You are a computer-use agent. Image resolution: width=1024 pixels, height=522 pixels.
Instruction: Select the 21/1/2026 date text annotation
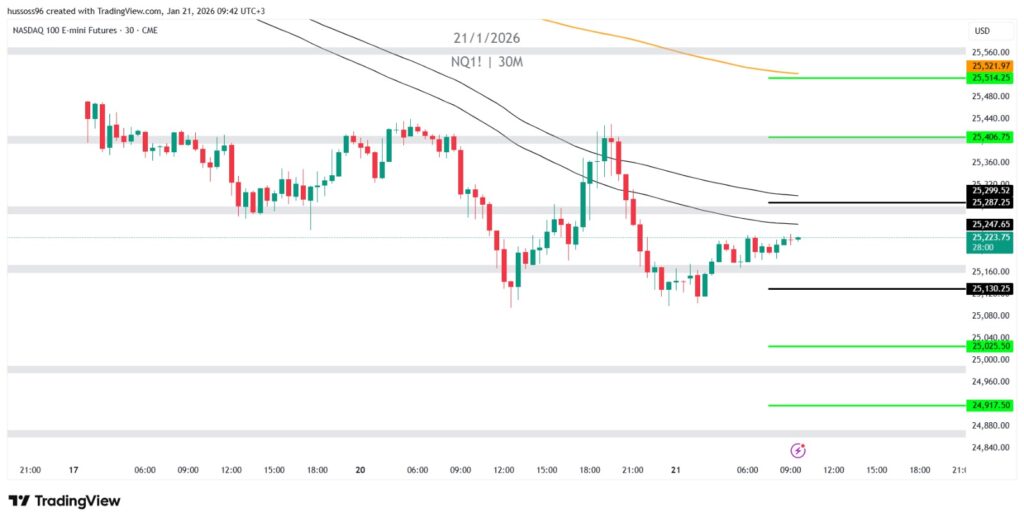click(485, 38)
